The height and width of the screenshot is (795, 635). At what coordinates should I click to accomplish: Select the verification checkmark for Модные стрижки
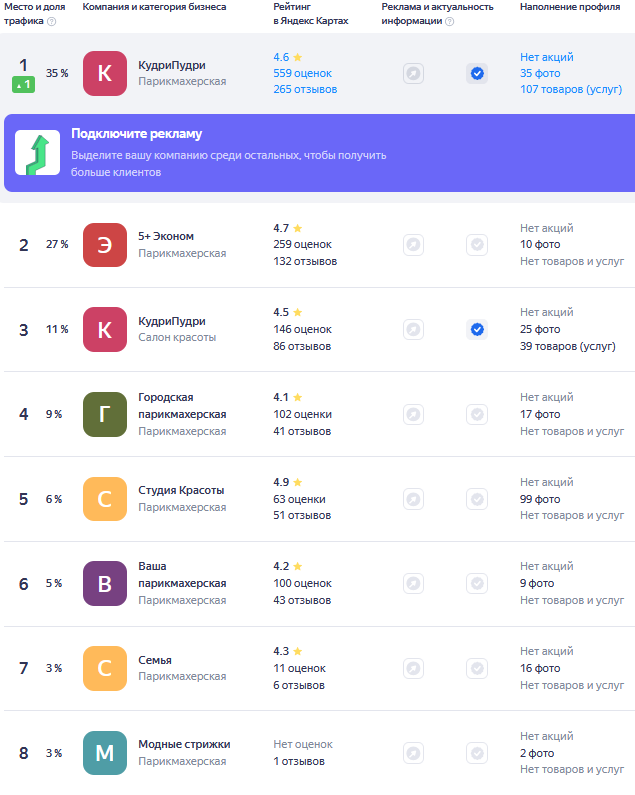point(477,753)
